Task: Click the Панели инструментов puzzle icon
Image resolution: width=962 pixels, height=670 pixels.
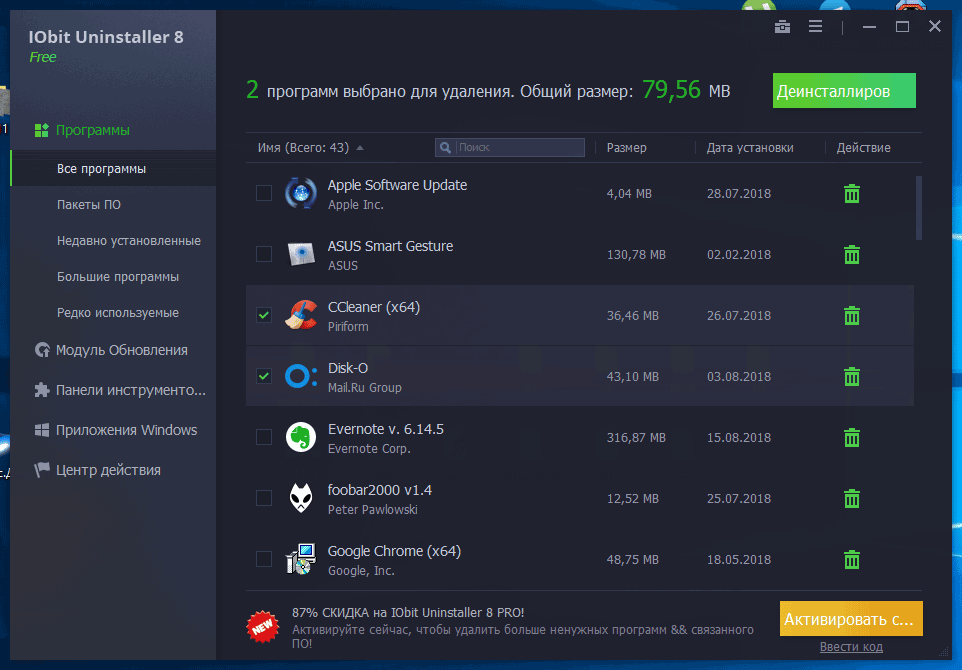Action: tap(42, 390)
